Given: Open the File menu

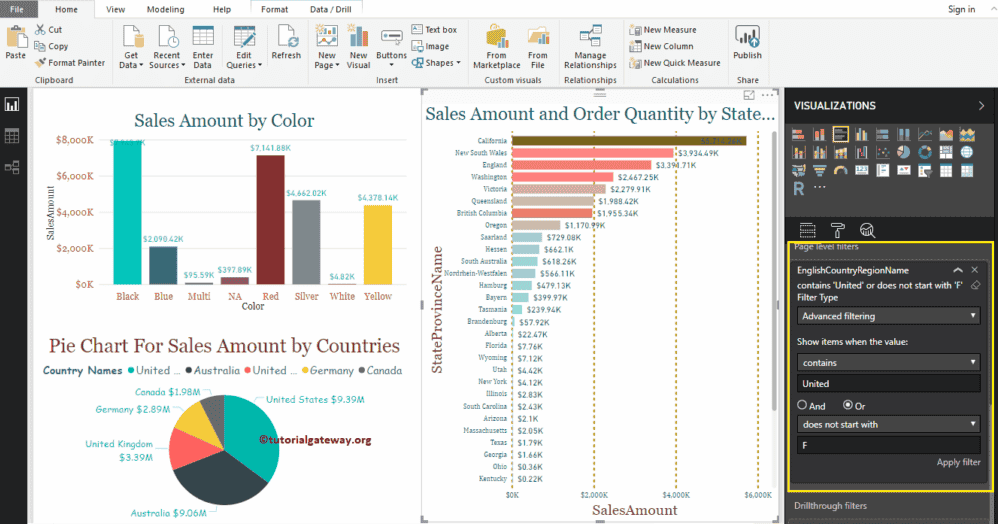Looking at the screenshot, I should click(17, 9).
